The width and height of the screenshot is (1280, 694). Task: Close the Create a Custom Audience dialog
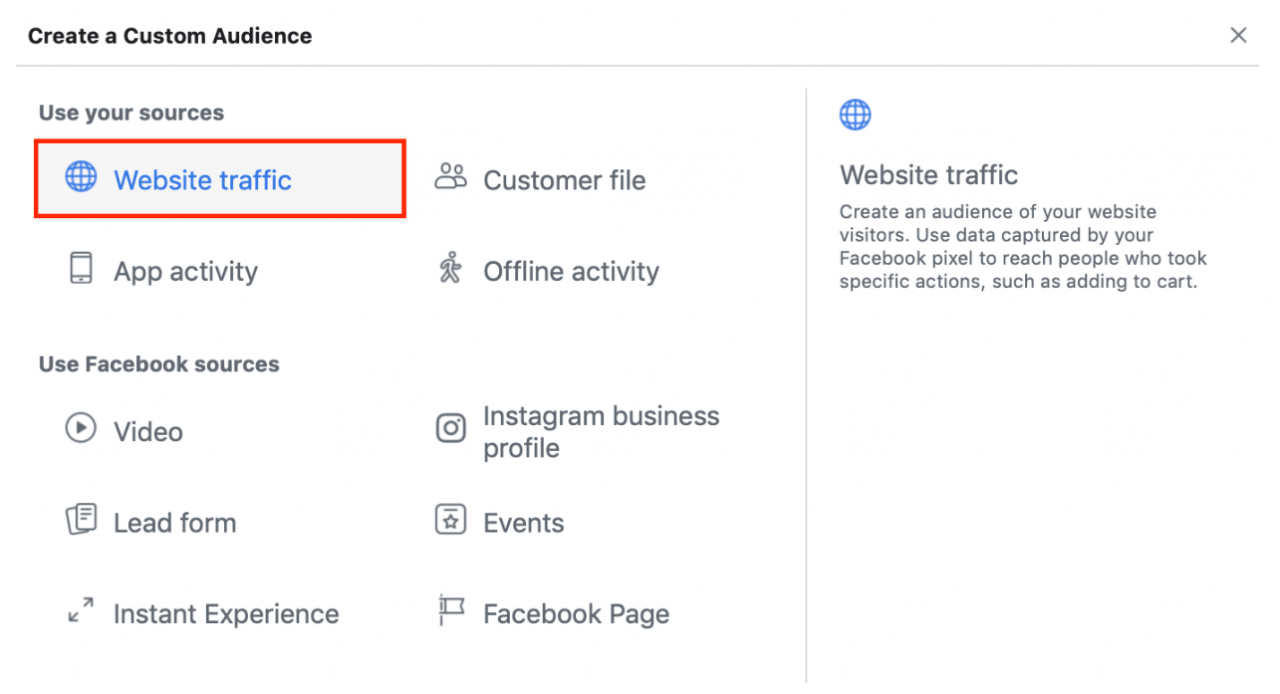tap(1238, 36)
